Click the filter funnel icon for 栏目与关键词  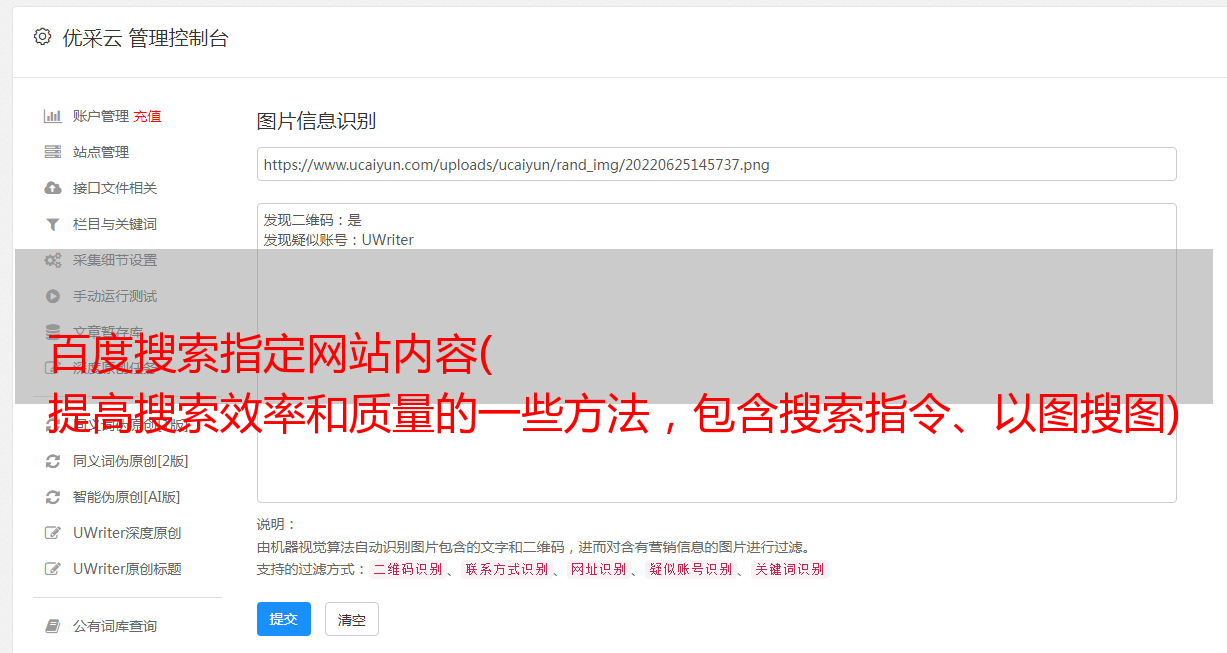pyautogui.click(x=53, y=224)
